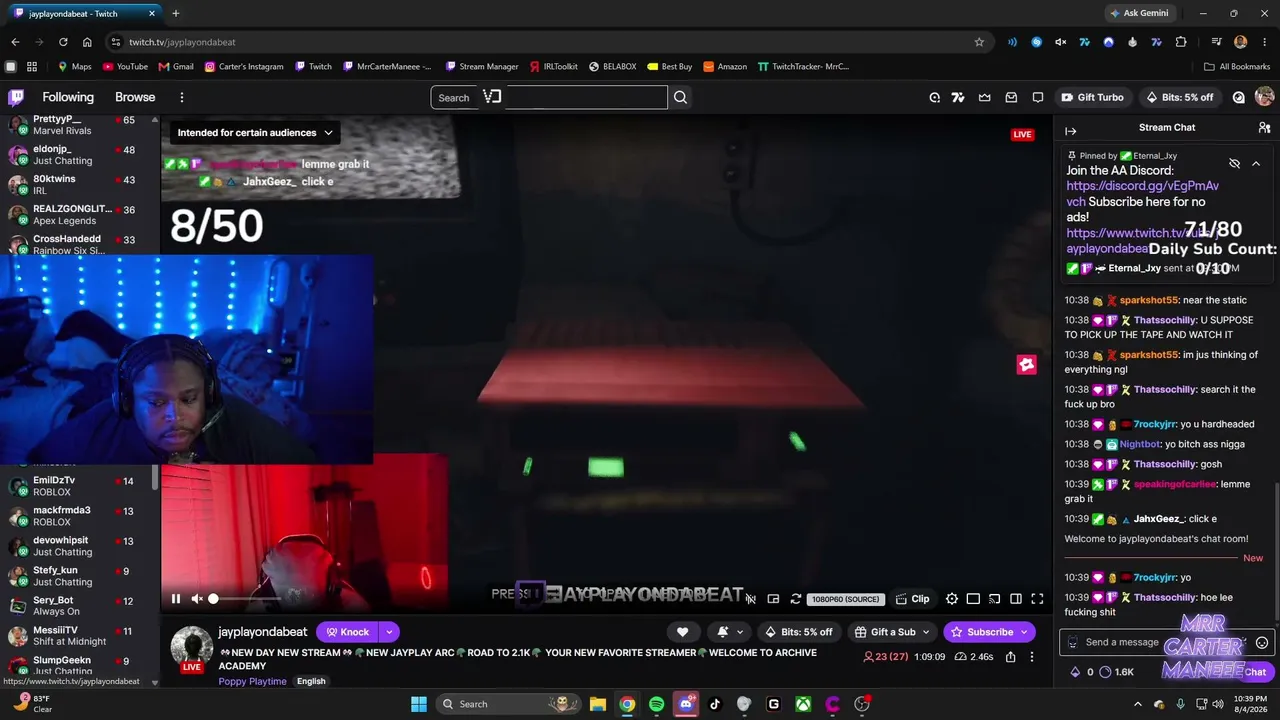The height and width of the screenshot is (720, 1280).
Task: Open the chat community users list
Action: [1264, 128]
